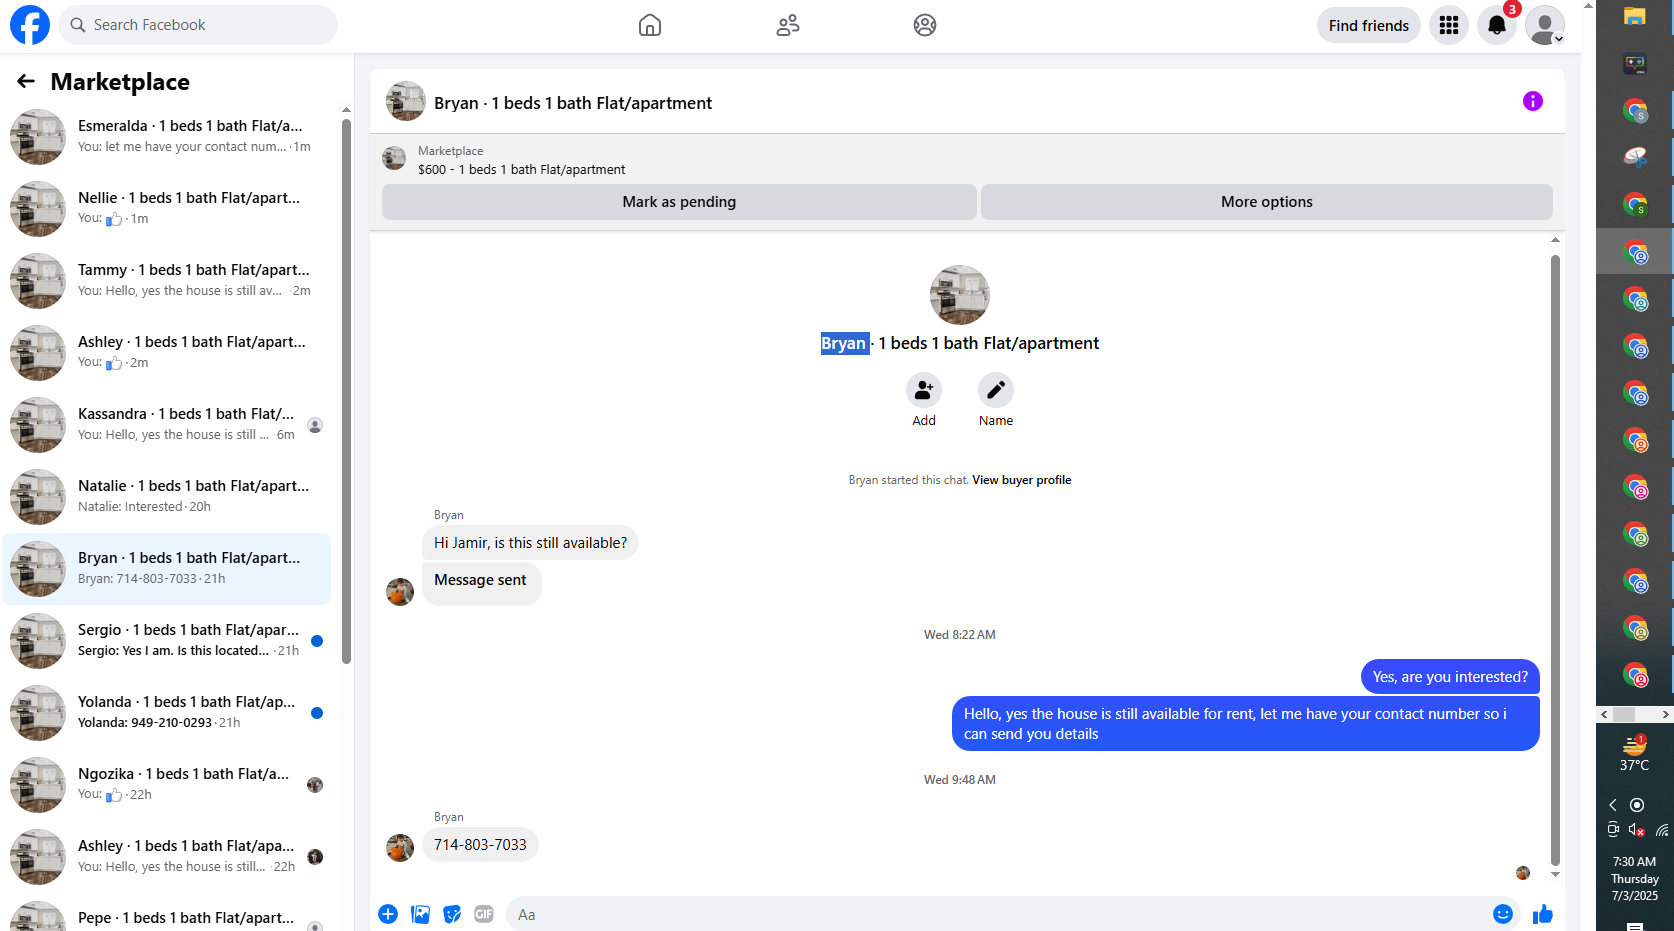Show hidden tray icons chevron
Image resolution: width=1674 pixels, height=931 pixels.
pyautogui.click(x=1612, y=805)
